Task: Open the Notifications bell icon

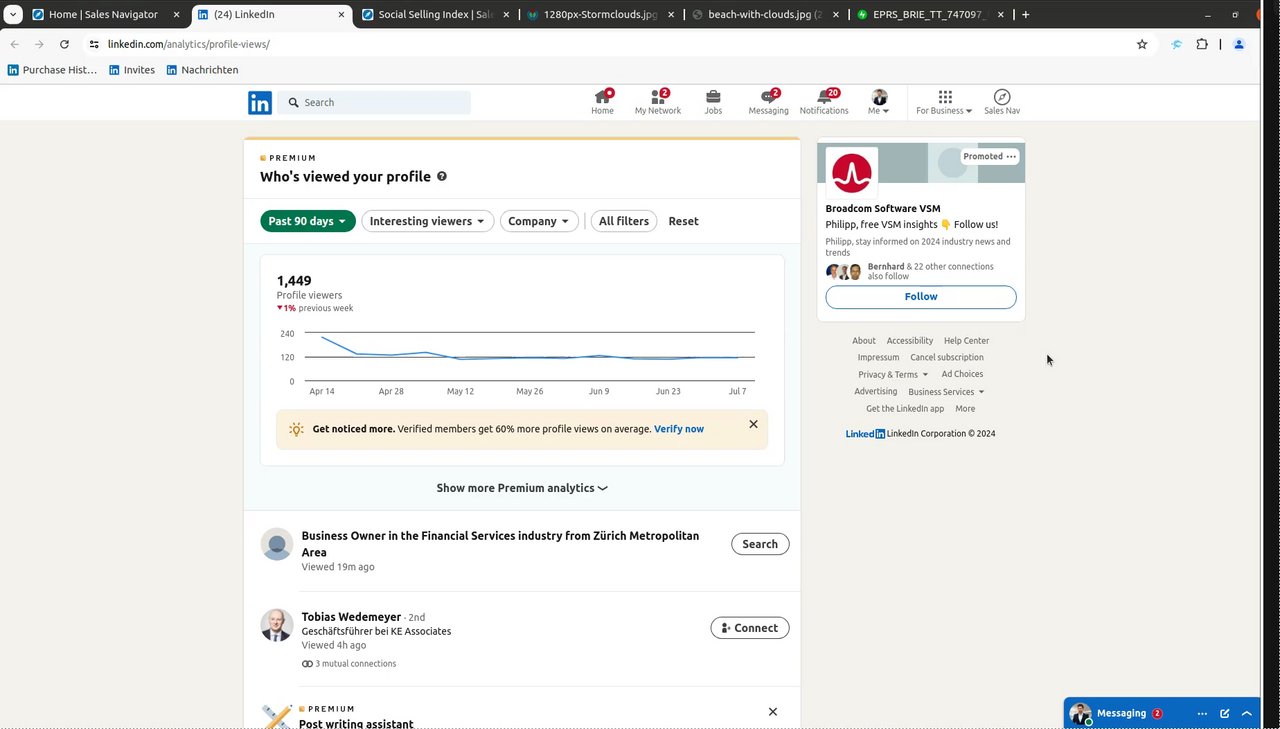Action: click(824, 97)
